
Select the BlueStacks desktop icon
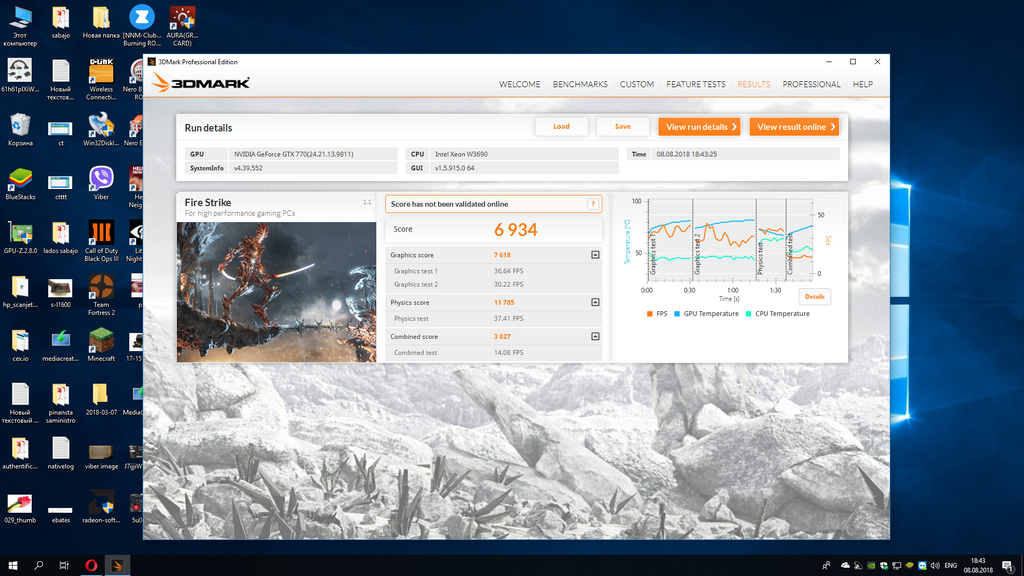20,183
